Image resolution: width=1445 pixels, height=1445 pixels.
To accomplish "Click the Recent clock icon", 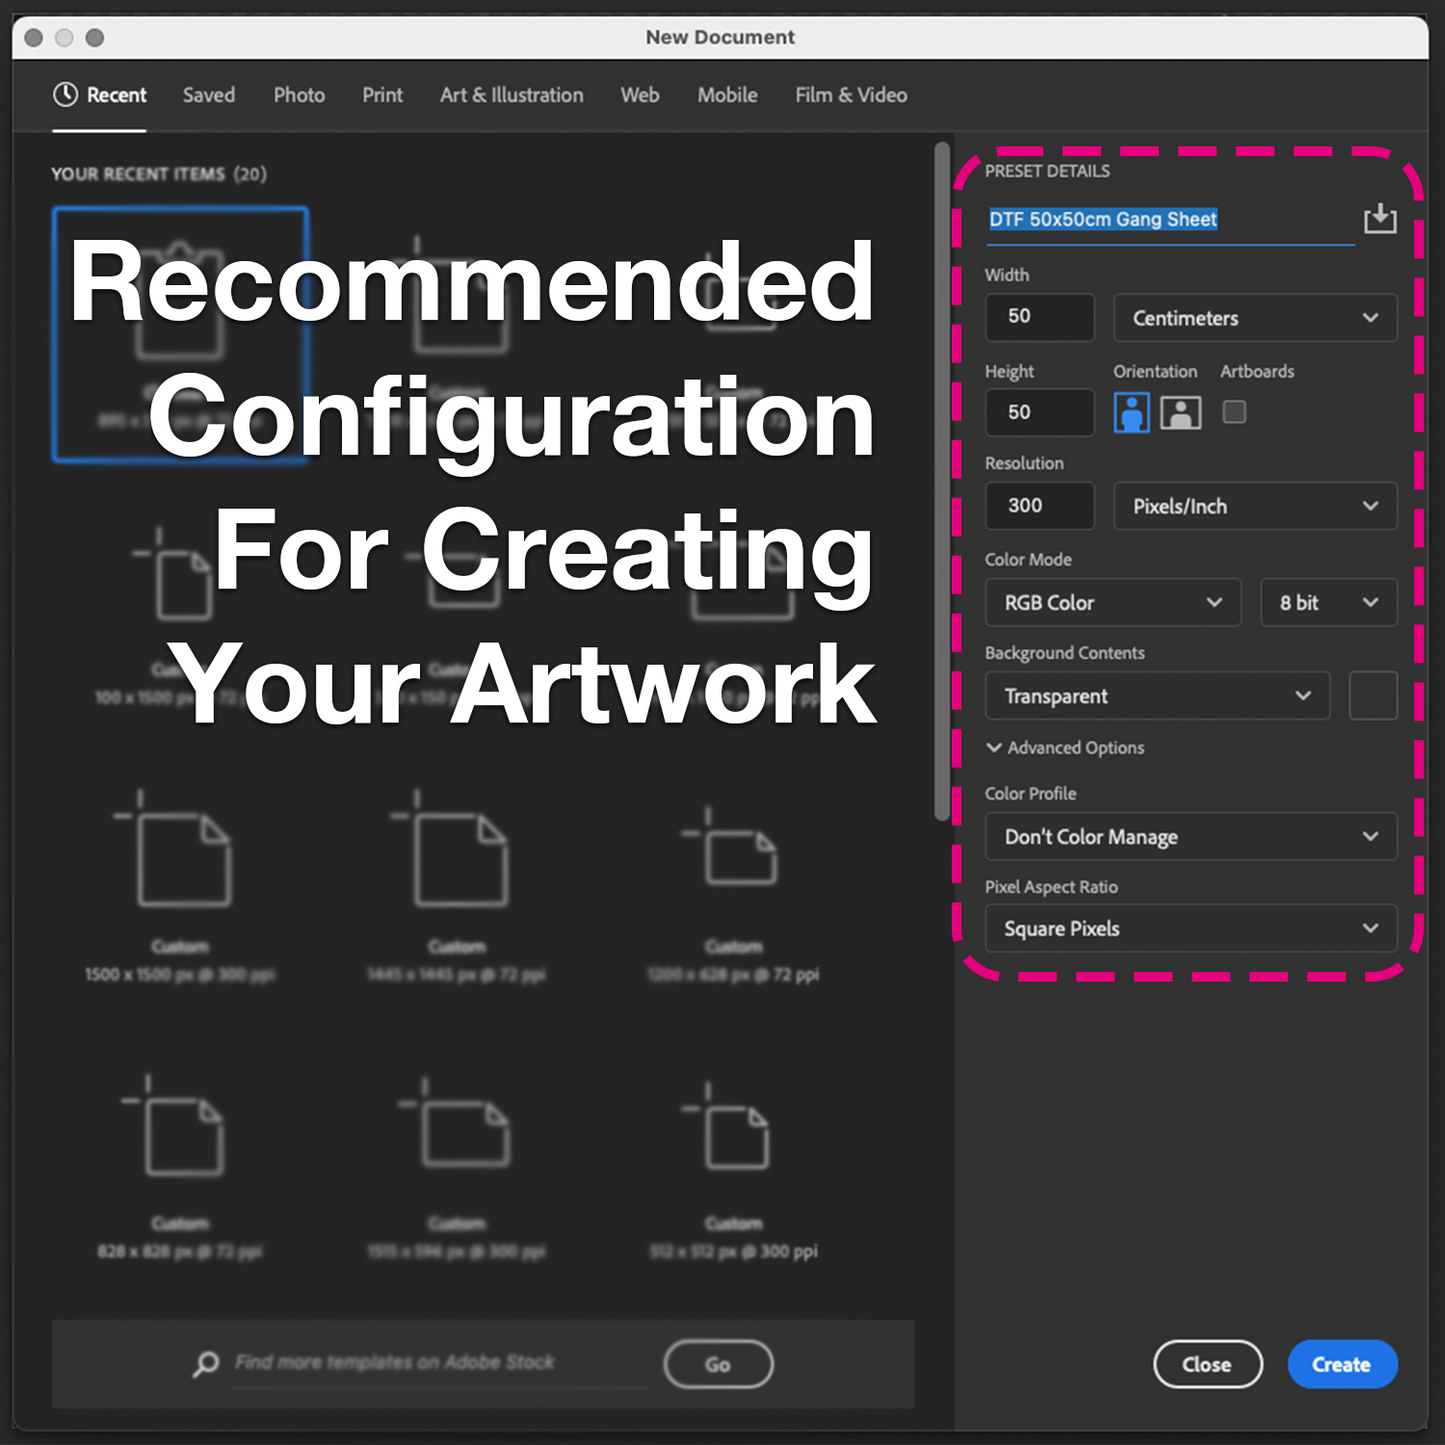I will point(65,95).
